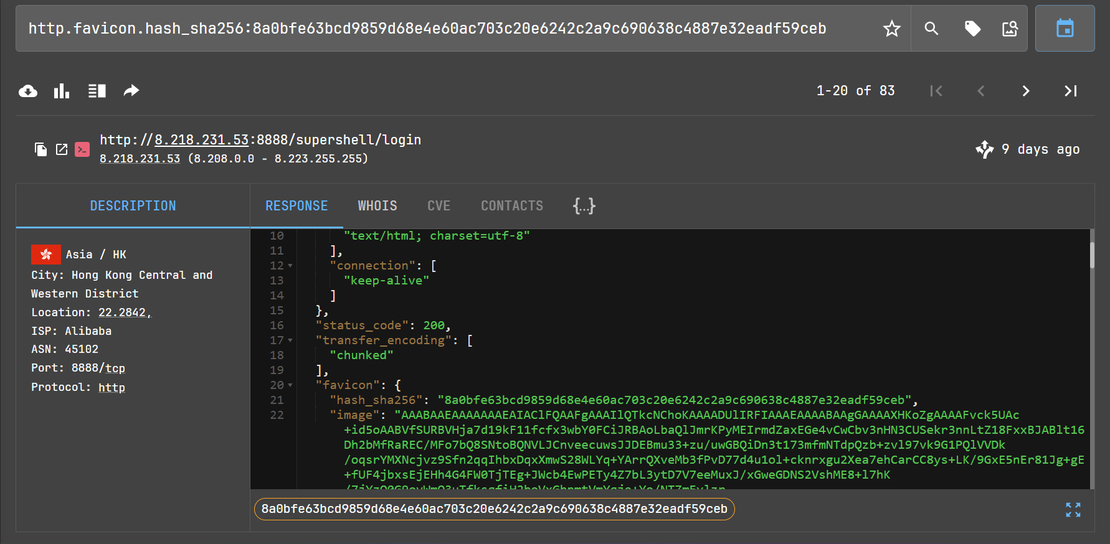Collapse the "connection" JSON node at line 12

[x=290, y=266]
